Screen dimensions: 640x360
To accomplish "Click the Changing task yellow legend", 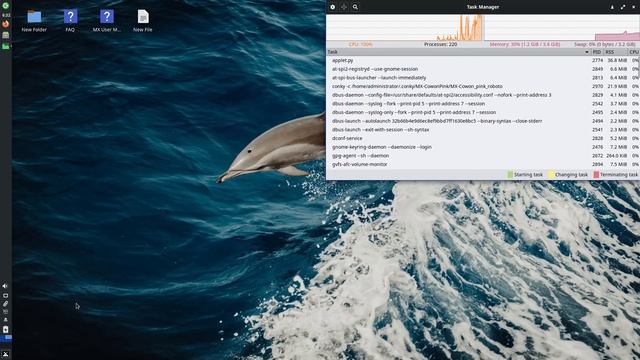I will click(x=568, y=175).
